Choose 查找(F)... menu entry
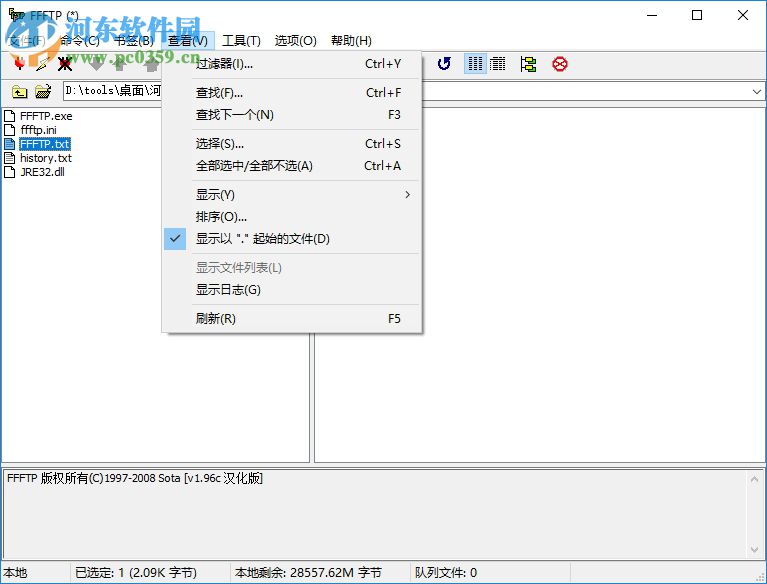Screen dimensions: 767x584 tap(293, 92)
